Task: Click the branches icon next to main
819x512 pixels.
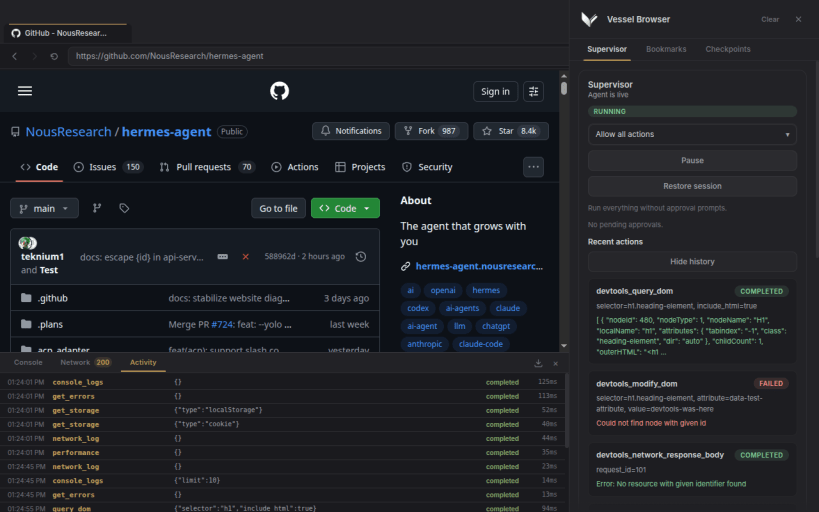Action: [97, 208]
